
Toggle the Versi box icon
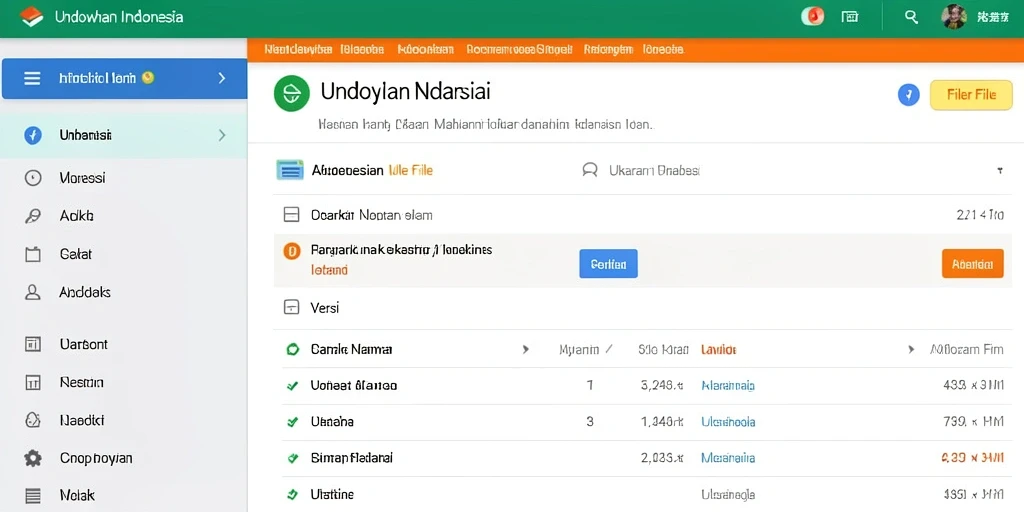(x=291, y=307)
